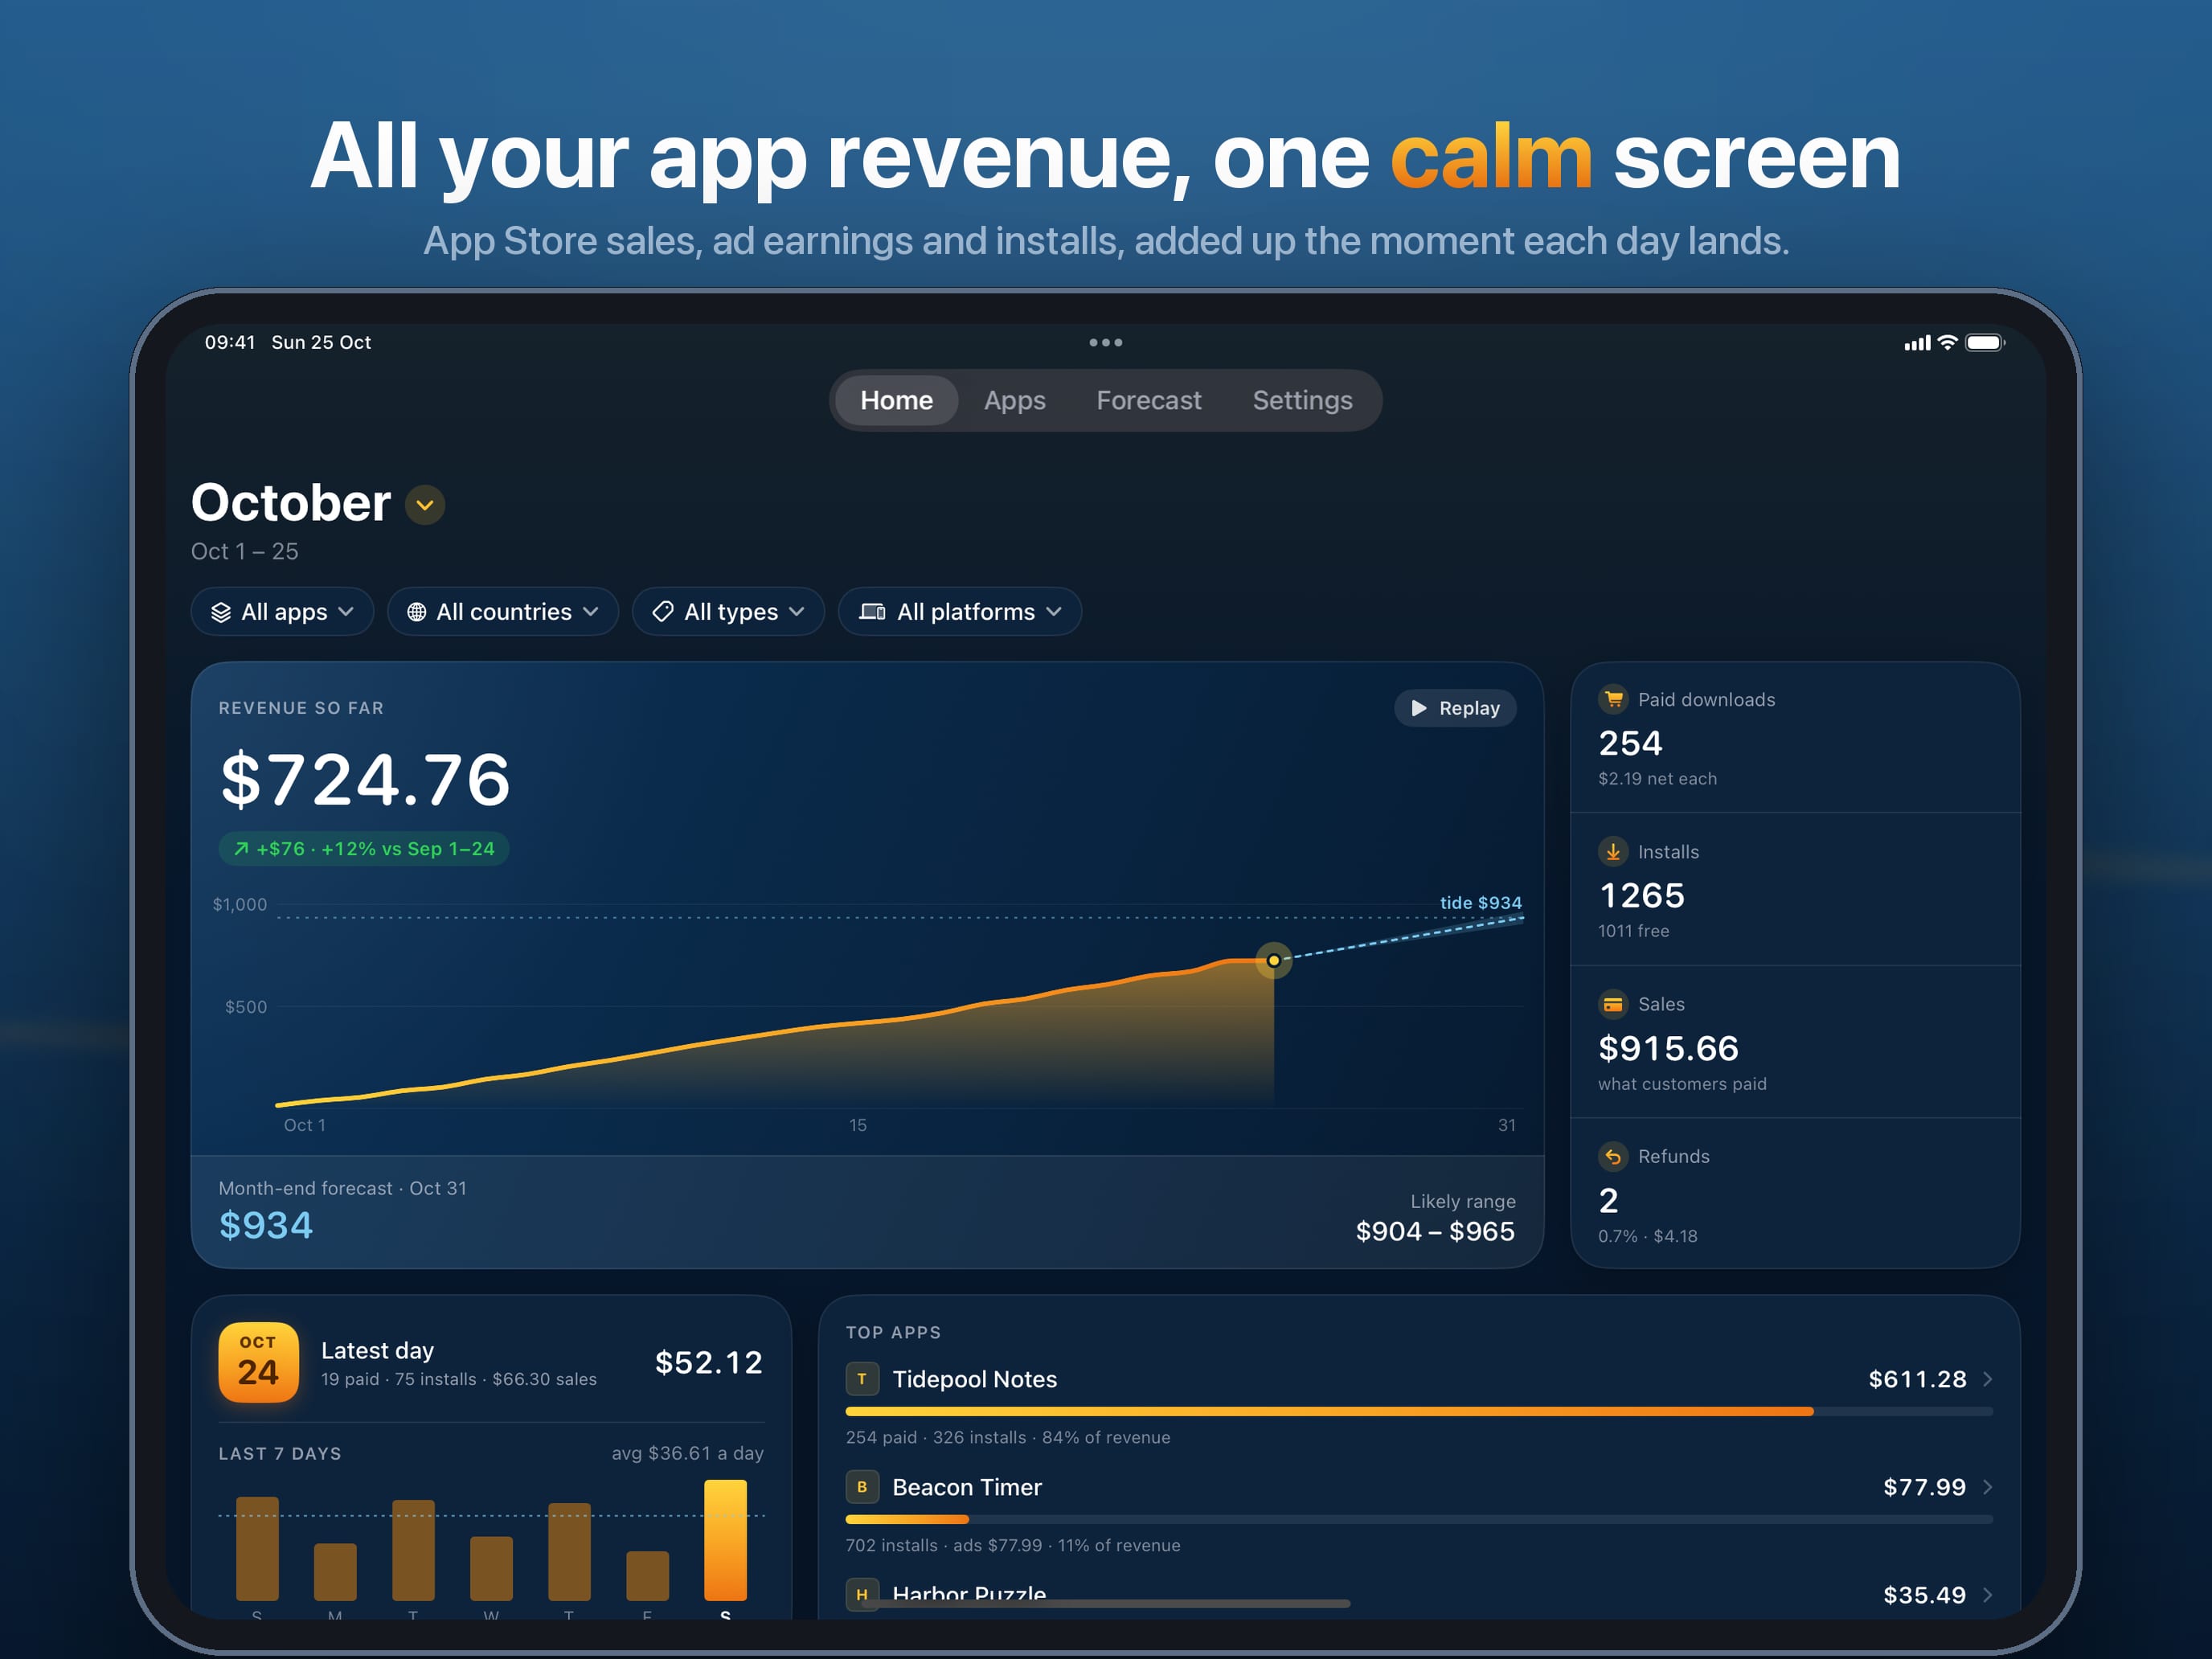Open Tidepool Notes details via its chevron
Viewport: 2212px width, 1659px height.
tap(1988, 1379)
